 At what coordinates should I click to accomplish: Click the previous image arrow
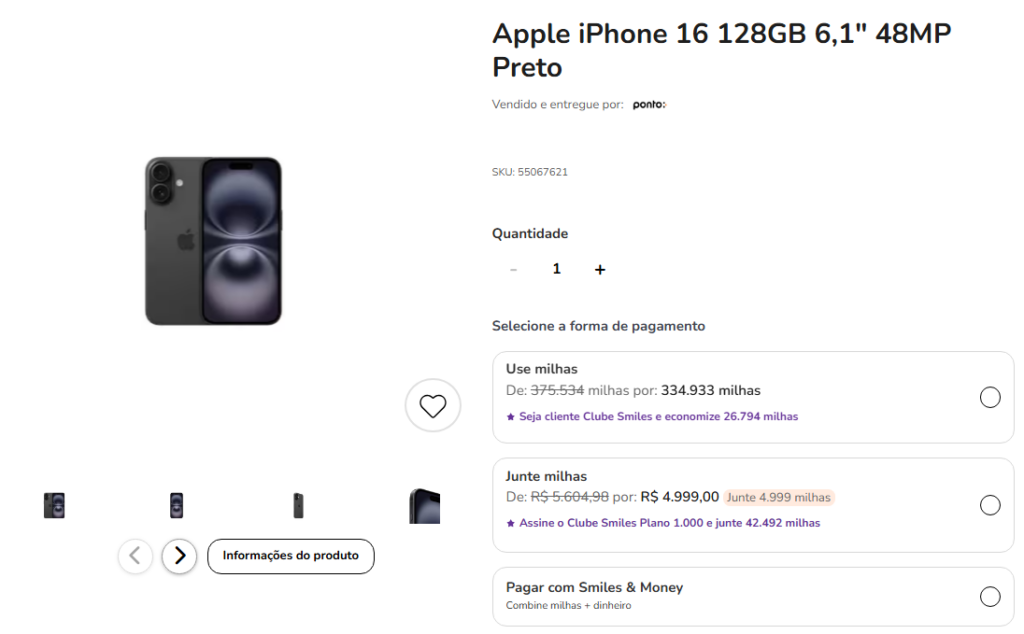pyautogui.click(x=135, y=556)
